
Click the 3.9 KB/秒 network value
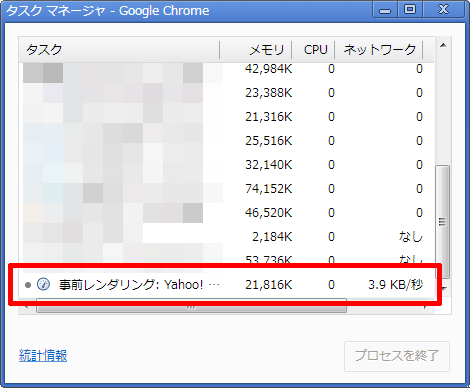pos(395,285)
